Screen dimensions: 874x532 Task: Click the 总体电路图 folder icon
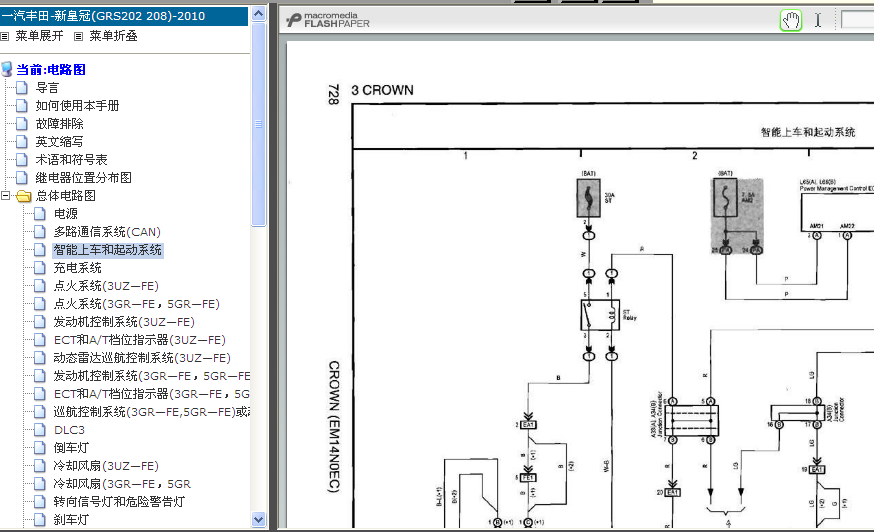coord(23,196)
